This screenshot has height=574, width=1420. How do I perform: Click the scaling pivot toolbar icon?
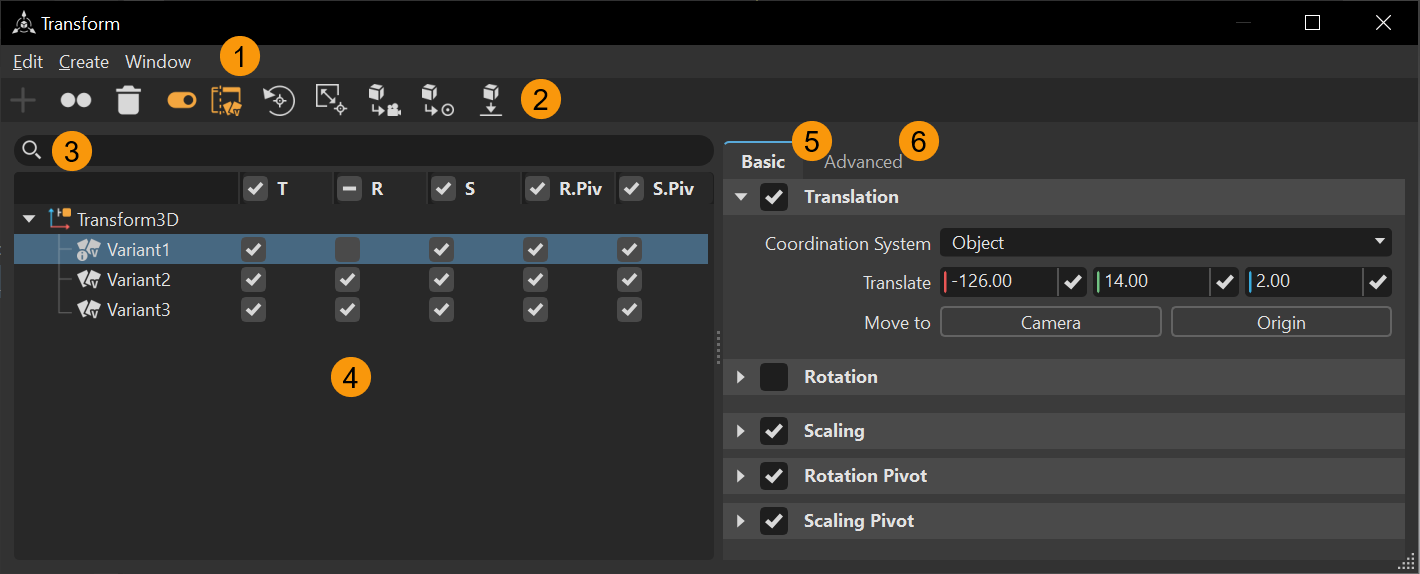(331, 100)
